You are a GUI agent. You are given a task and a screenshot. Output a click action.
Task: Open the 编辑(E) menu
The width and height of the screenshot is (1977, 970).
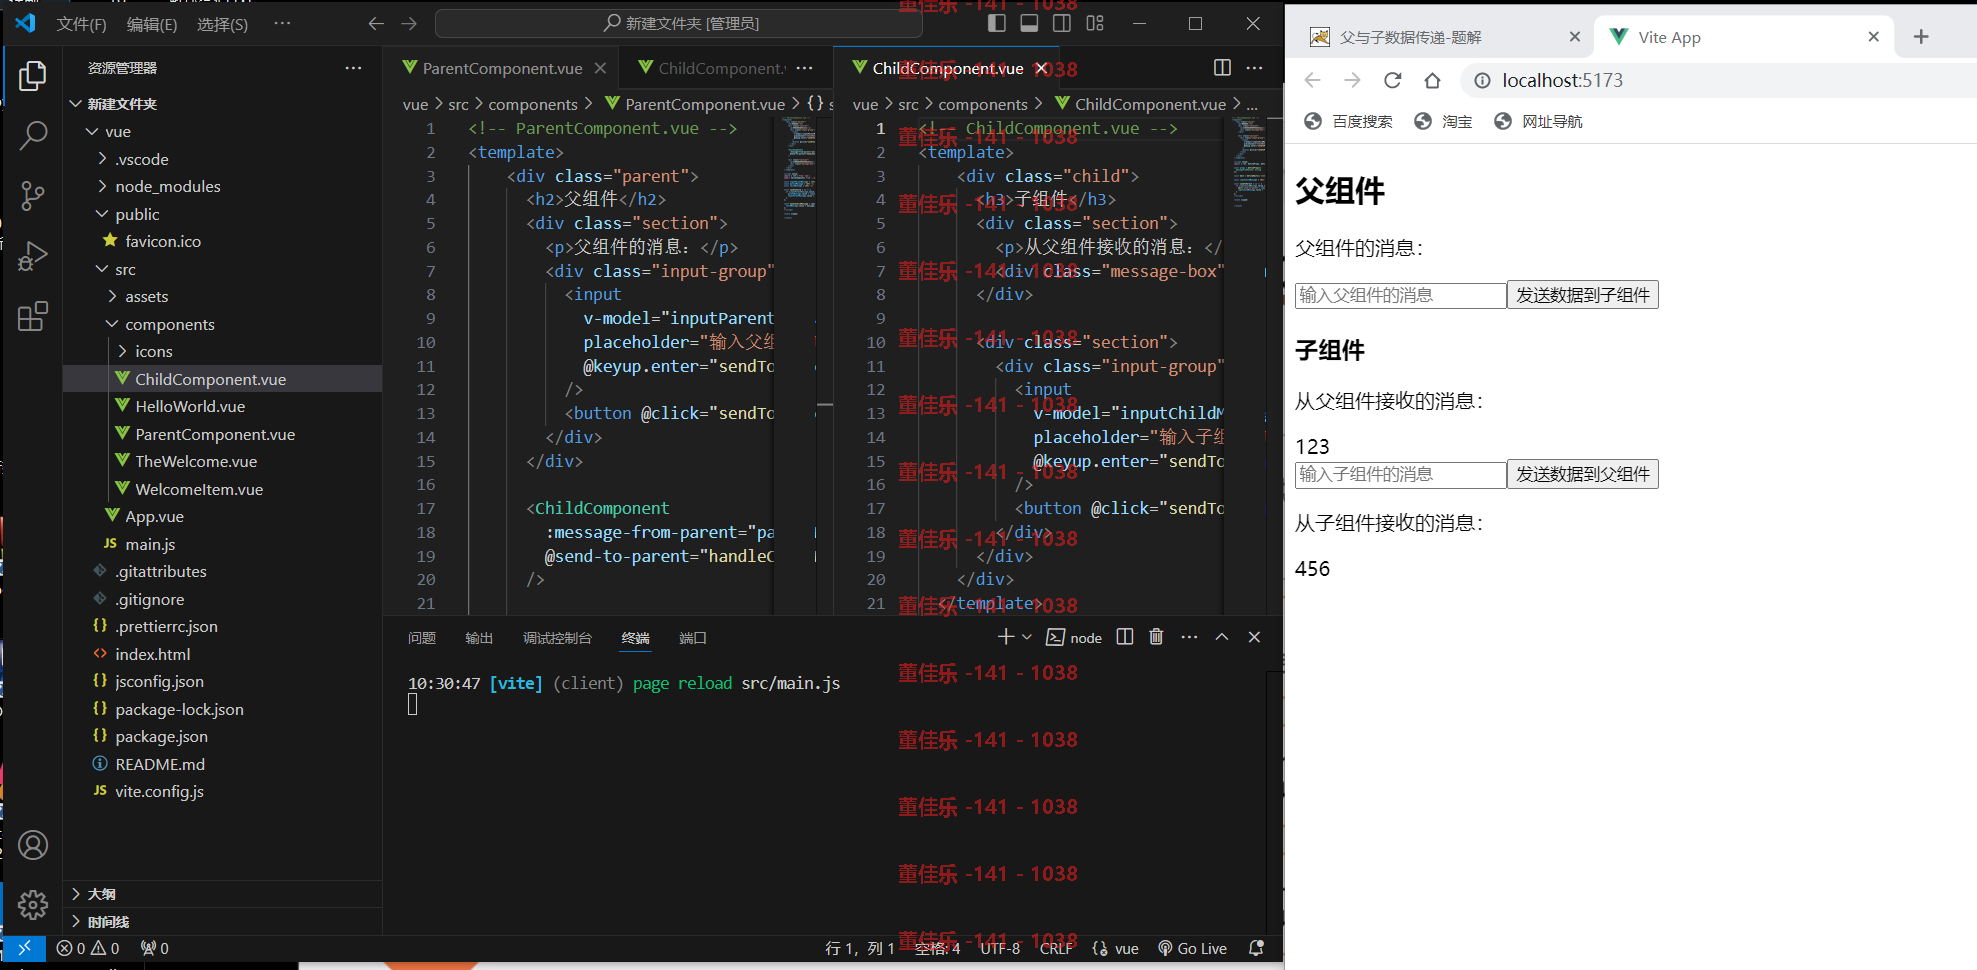click(152, 24)
